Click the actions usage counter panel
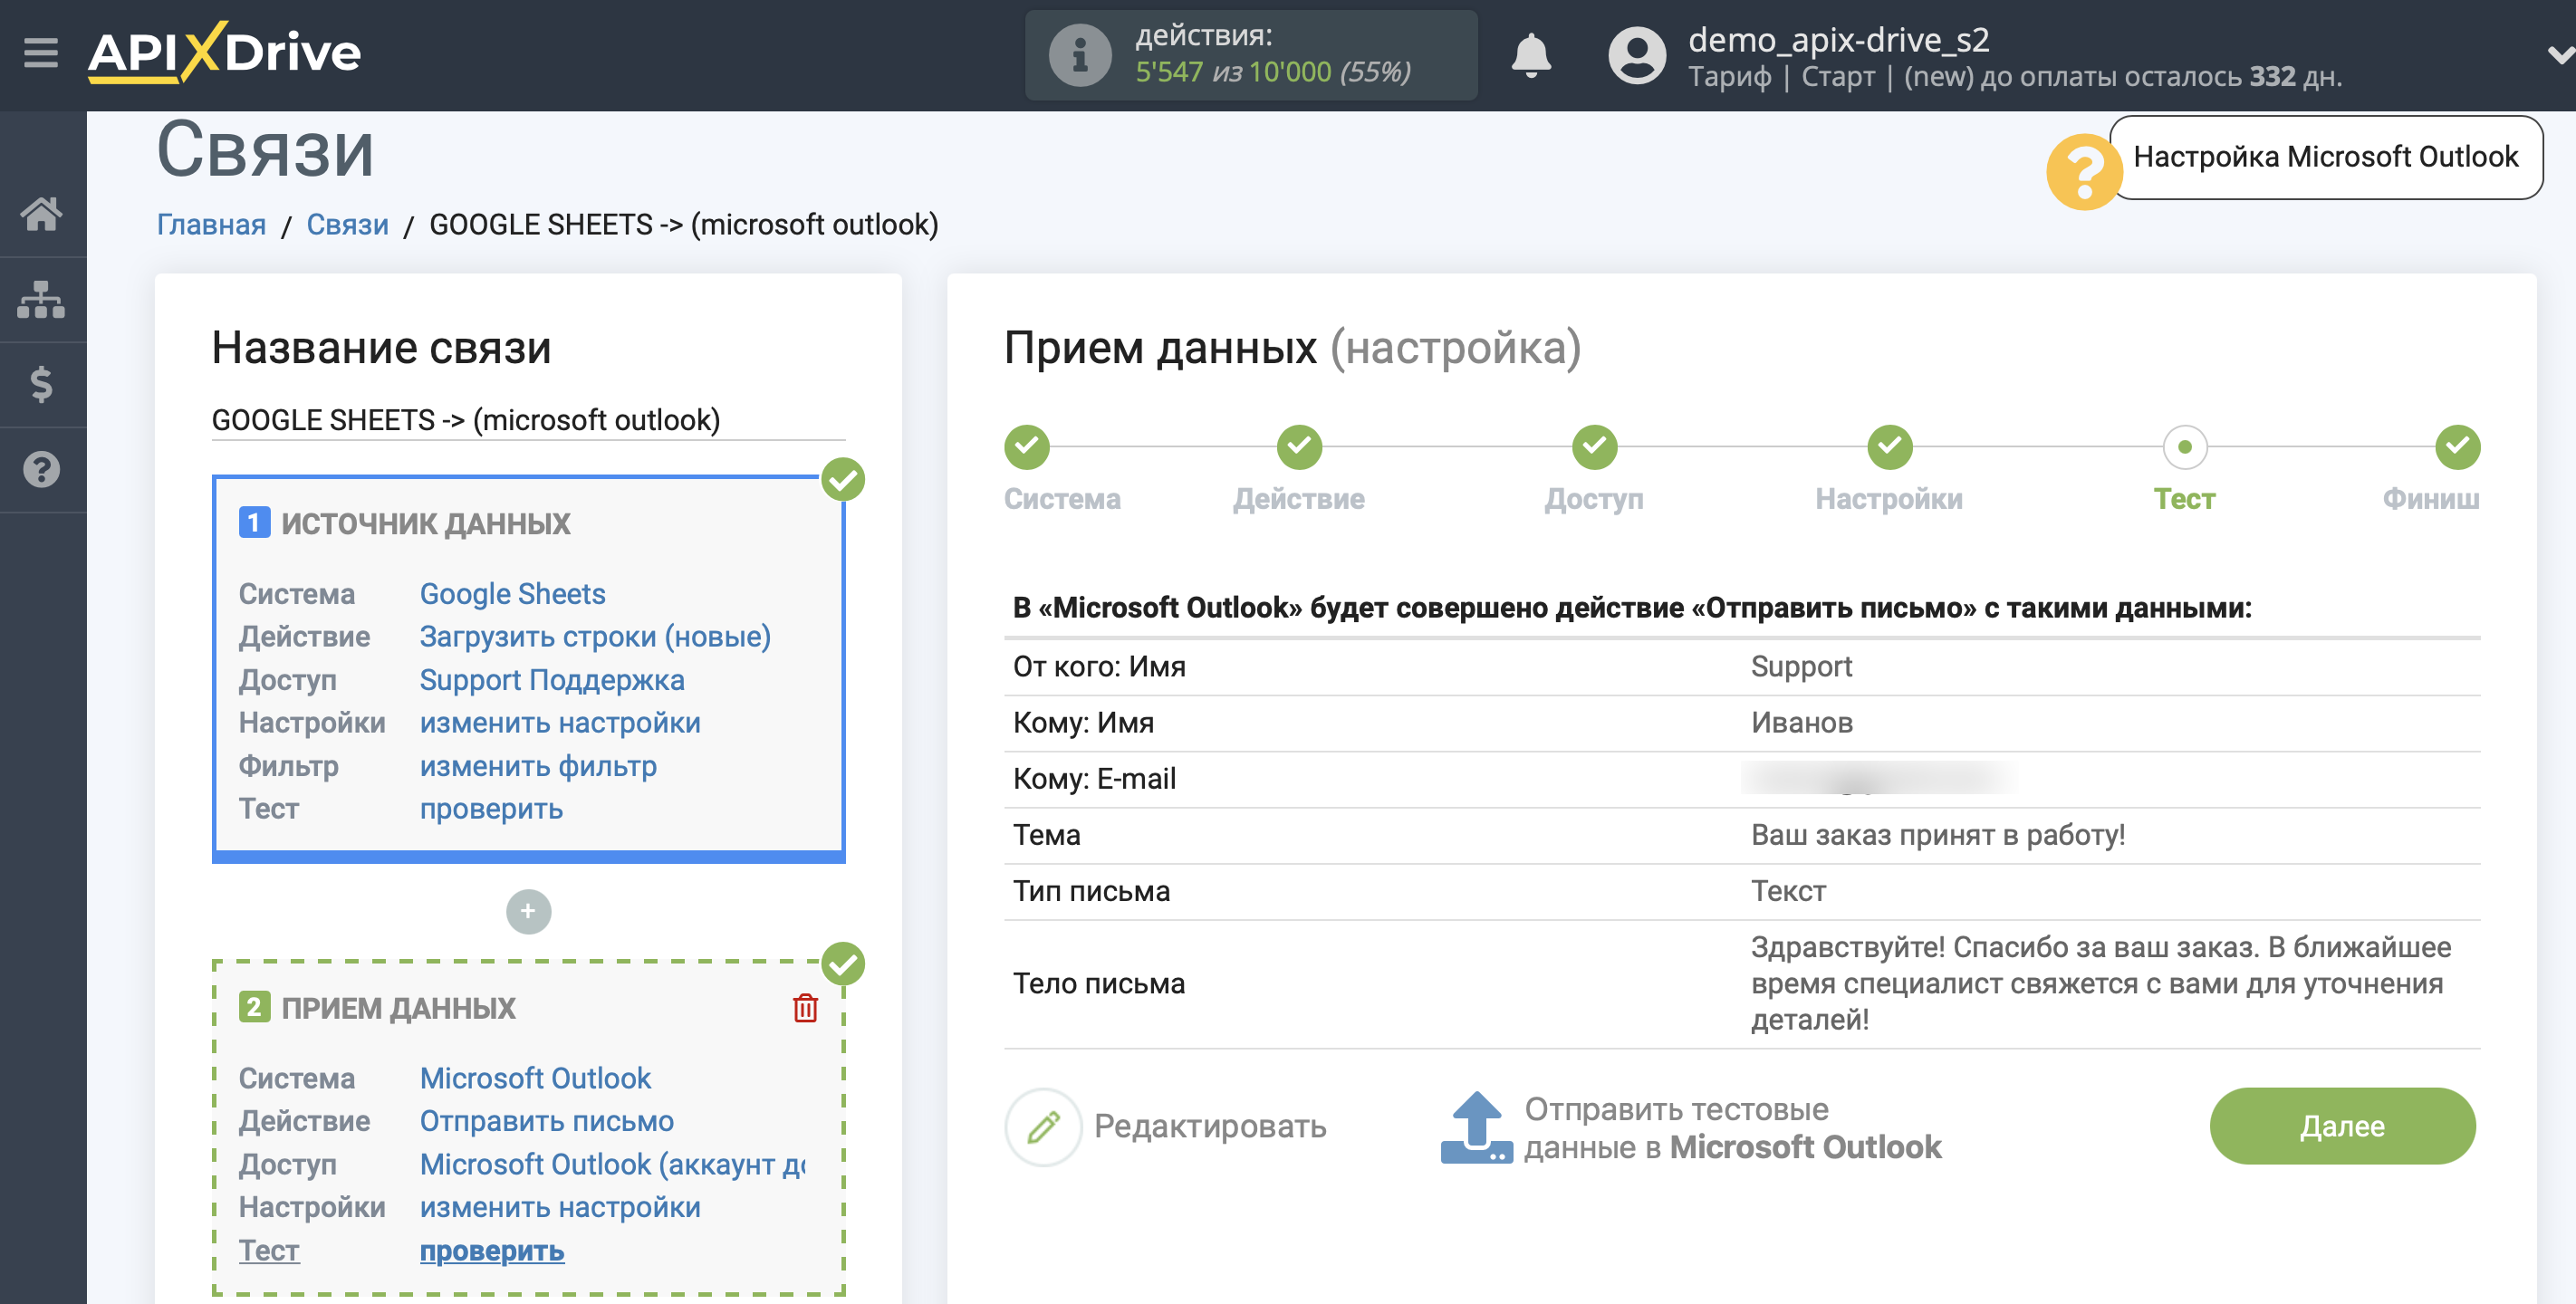 [1250, 55]
